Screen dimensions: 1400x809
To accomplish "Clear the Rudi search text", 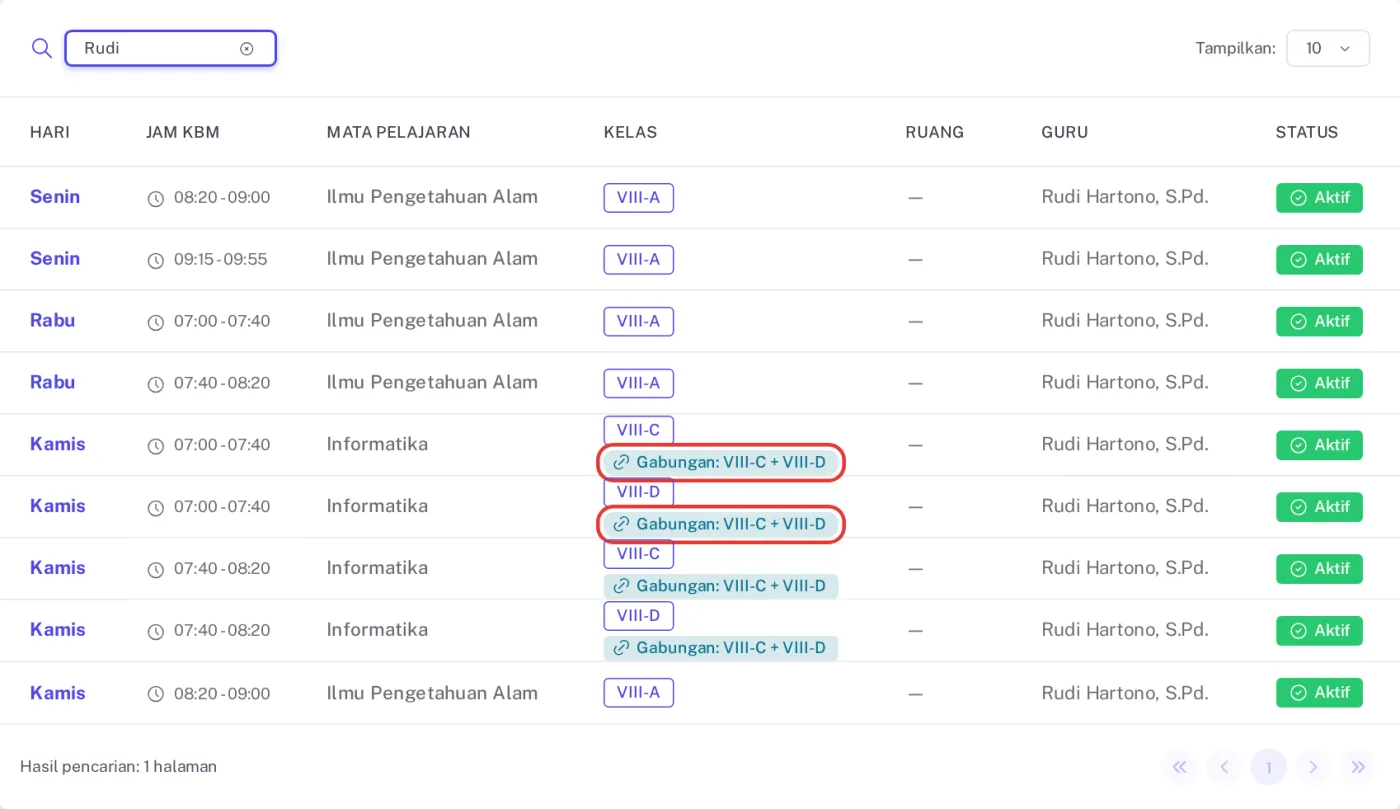I will pos(247,48).
